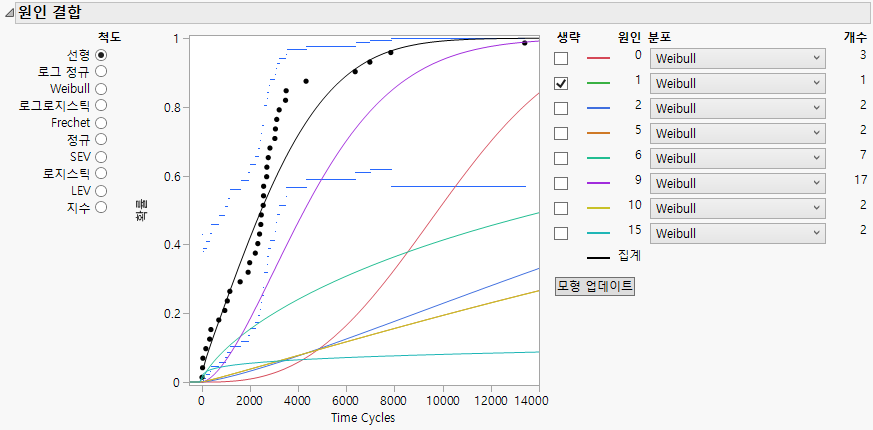Screen dimensions: 873x430
Task: Click black 집계 legend line
Action: click(599, 258)
